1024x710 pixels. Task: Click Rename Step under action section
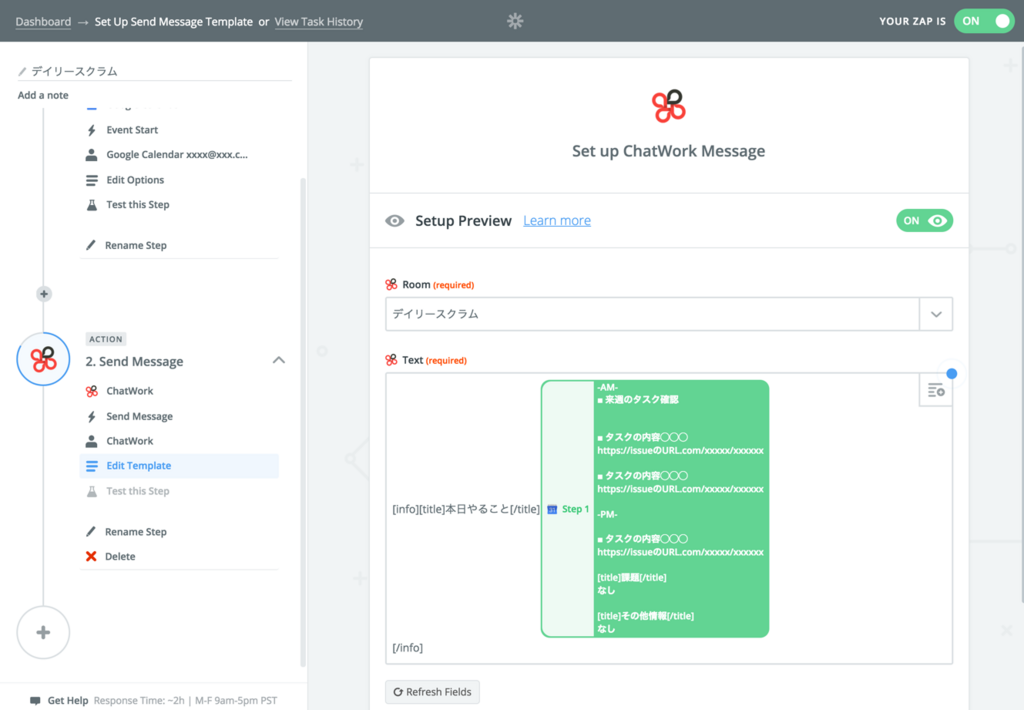[x=136, y=532]
